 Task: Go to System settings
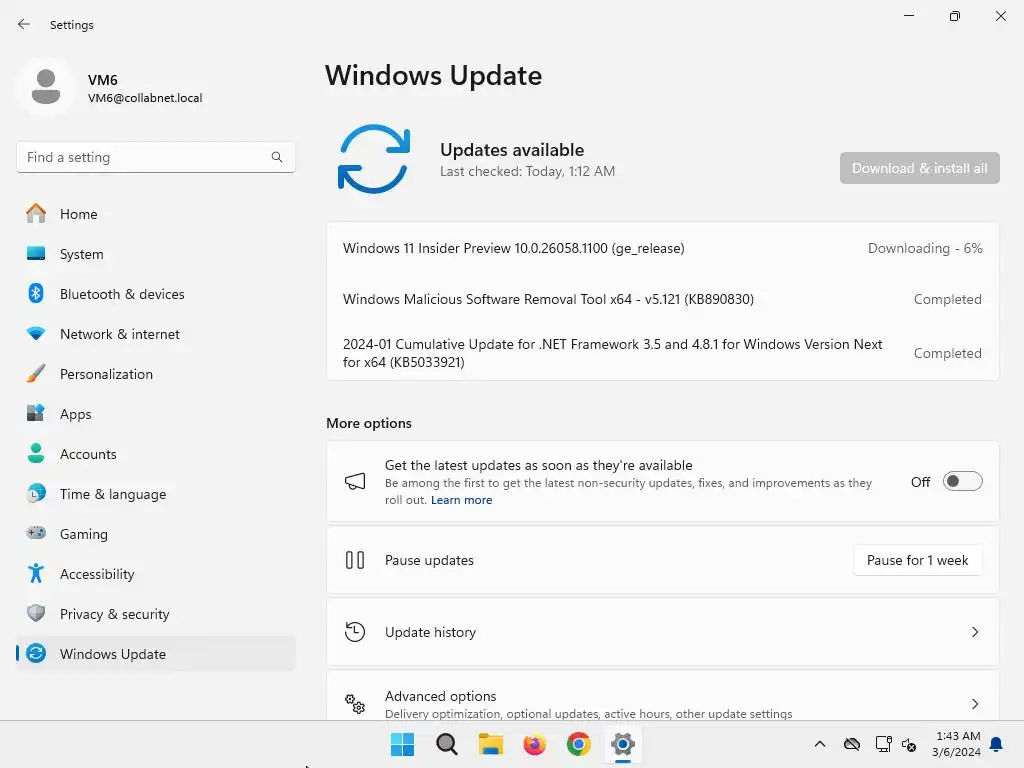coord(156,253)
